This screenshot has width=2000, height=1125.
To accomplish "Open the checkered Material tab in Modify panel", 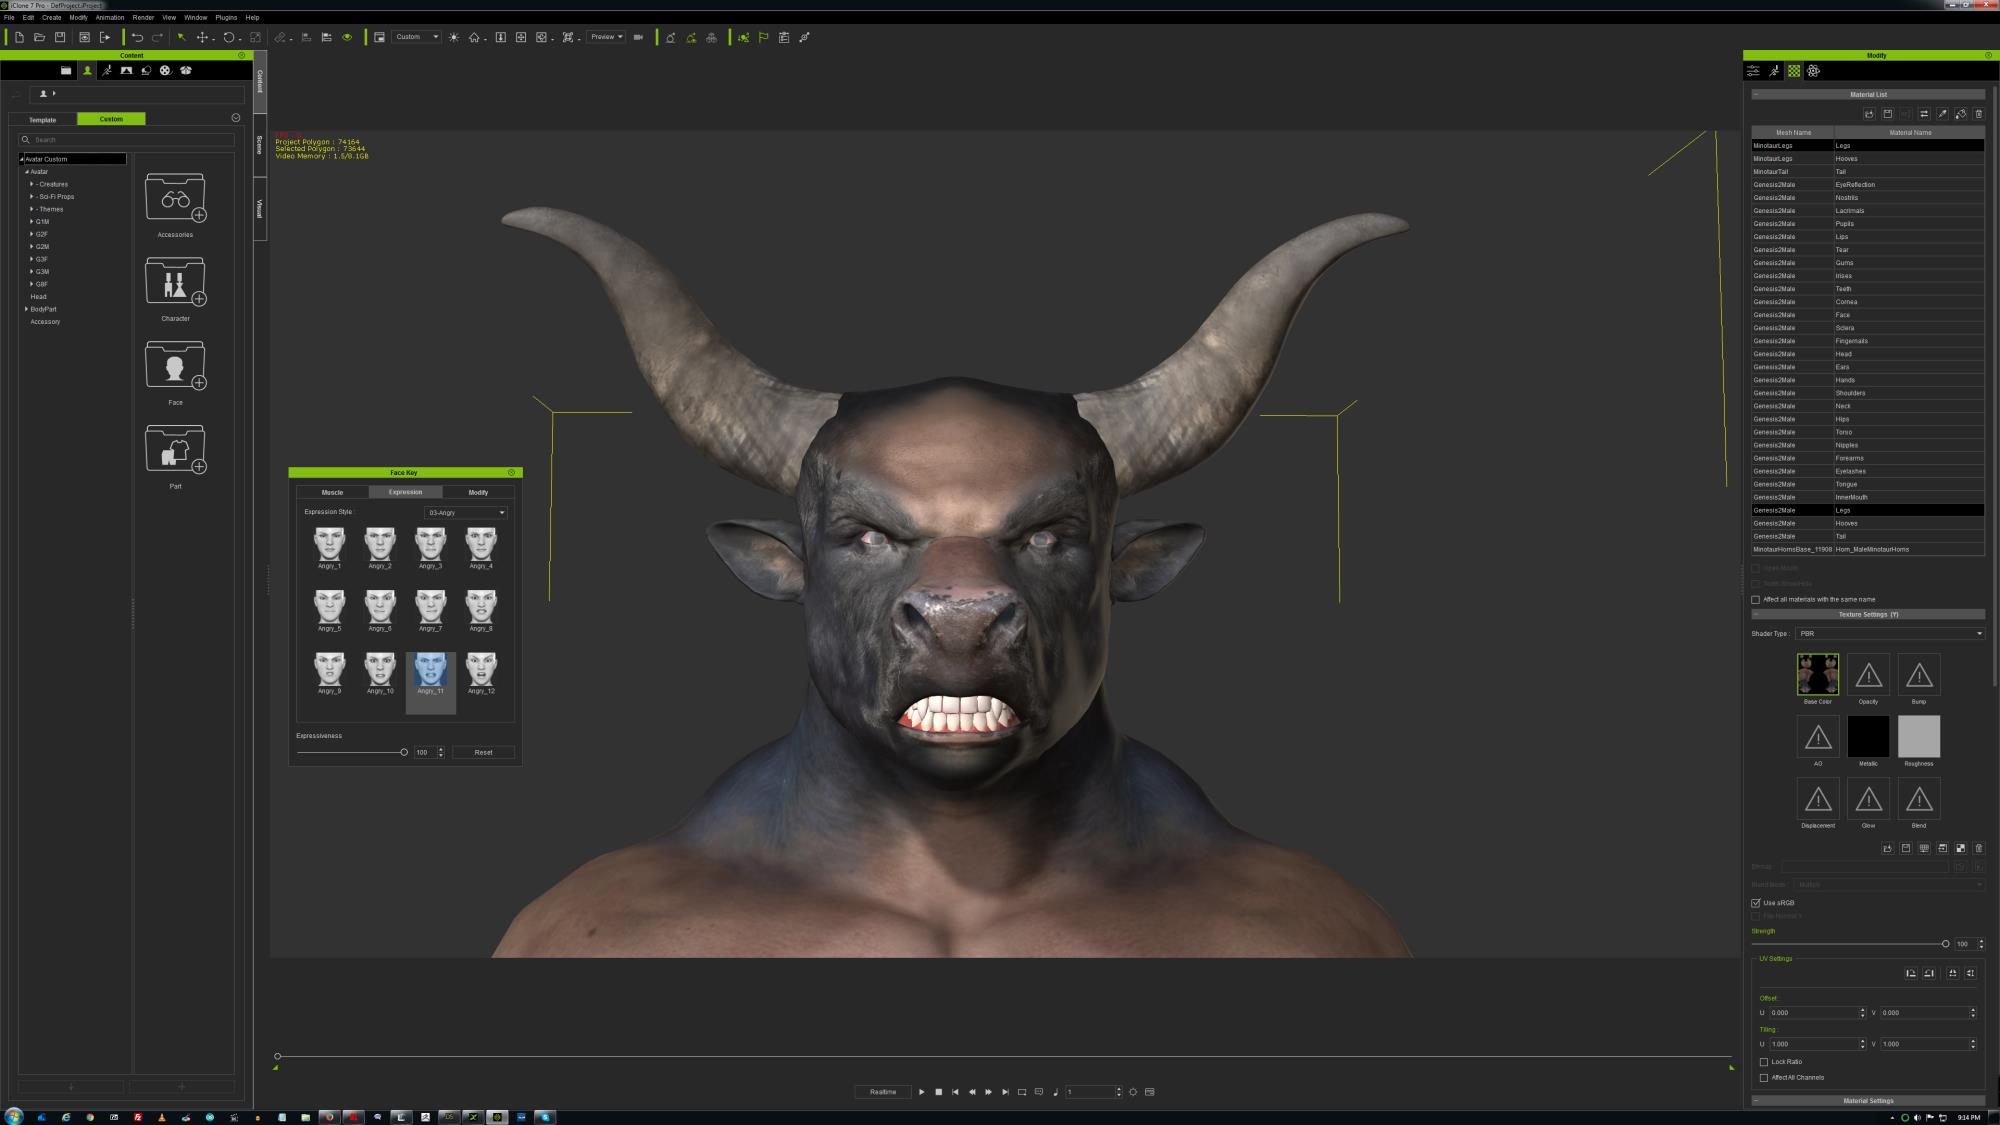I will click(1794, 71).
